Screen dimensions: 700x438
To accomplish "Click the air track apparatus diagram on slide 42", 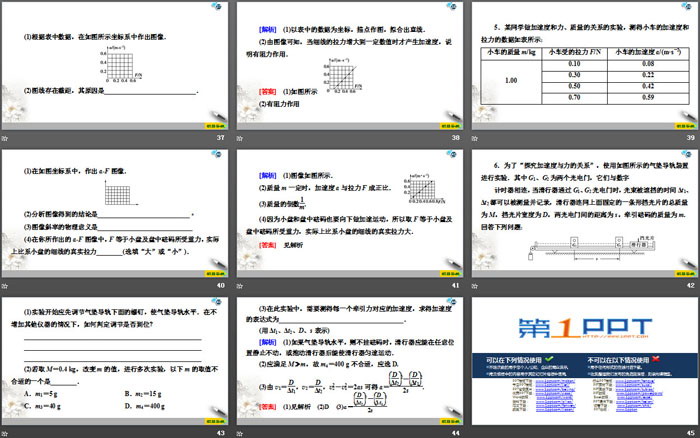I will point(592,248).
